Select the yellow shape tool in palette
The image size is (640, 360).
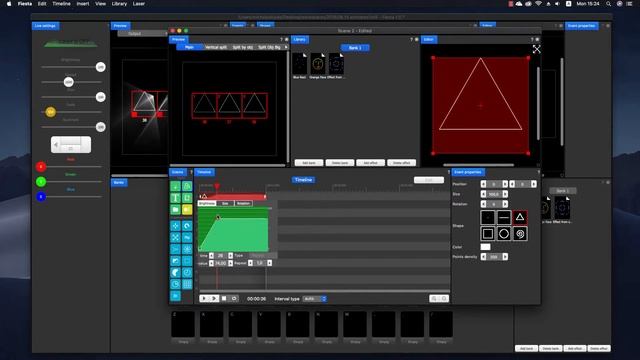pos(187,209)
